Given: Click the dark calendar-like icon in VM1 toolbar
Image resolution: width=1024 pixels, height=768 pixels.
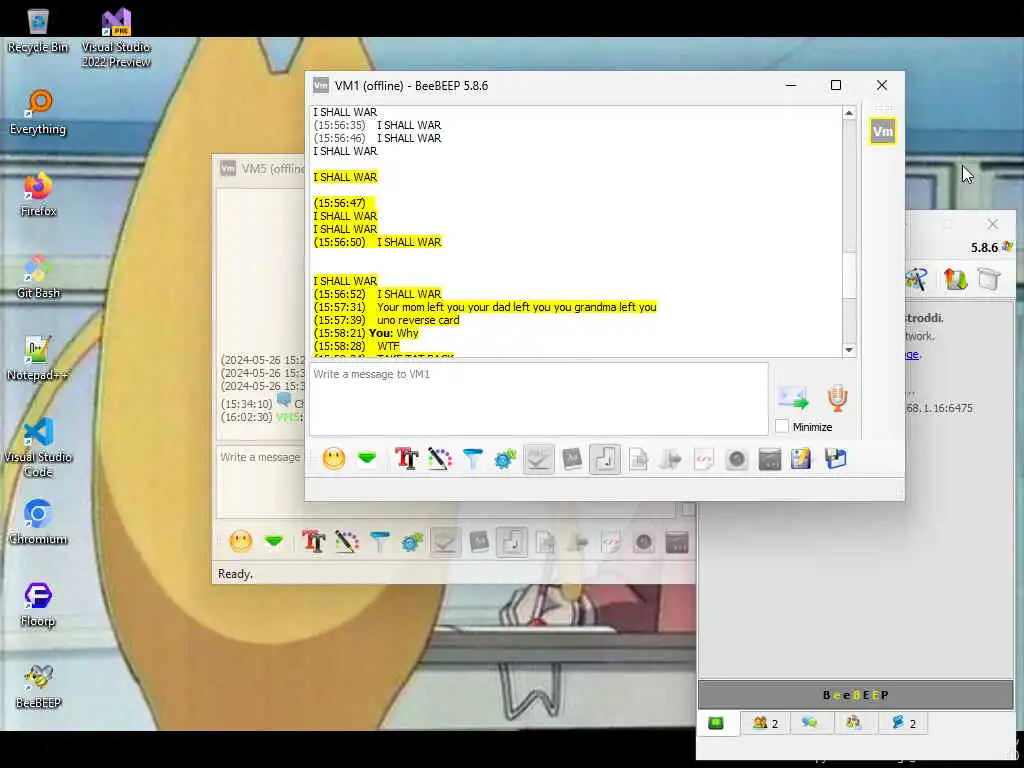Looking at the screenshot, I should (x=770, y=458).
